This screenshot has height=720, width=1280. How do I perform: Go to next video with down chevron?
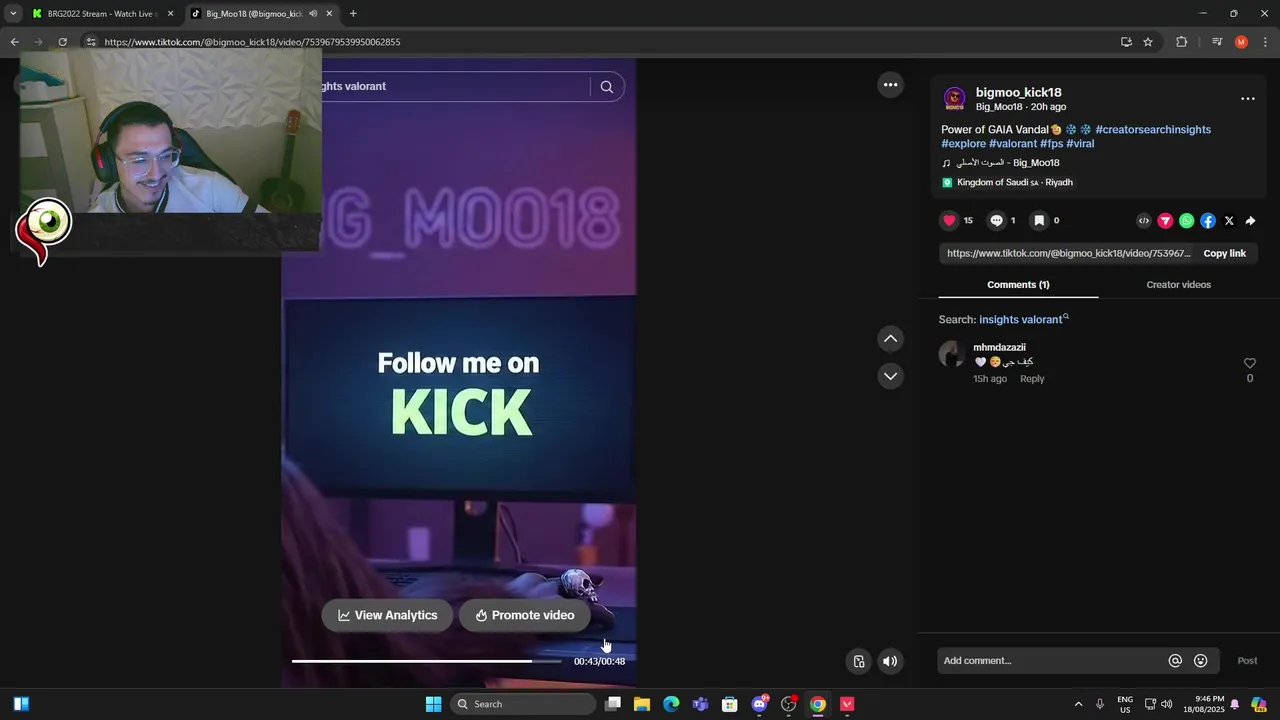[x=890, y=376]
